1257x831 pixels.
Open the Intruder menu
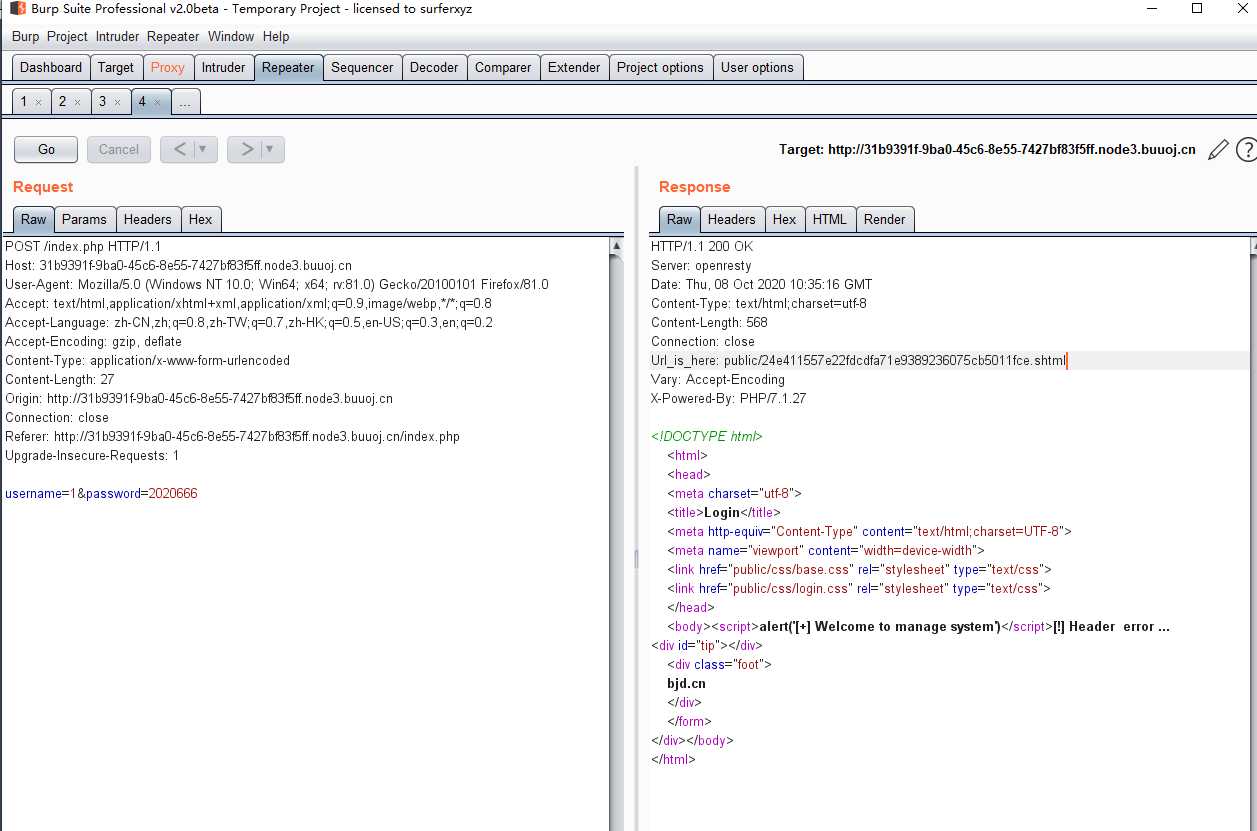118,36
